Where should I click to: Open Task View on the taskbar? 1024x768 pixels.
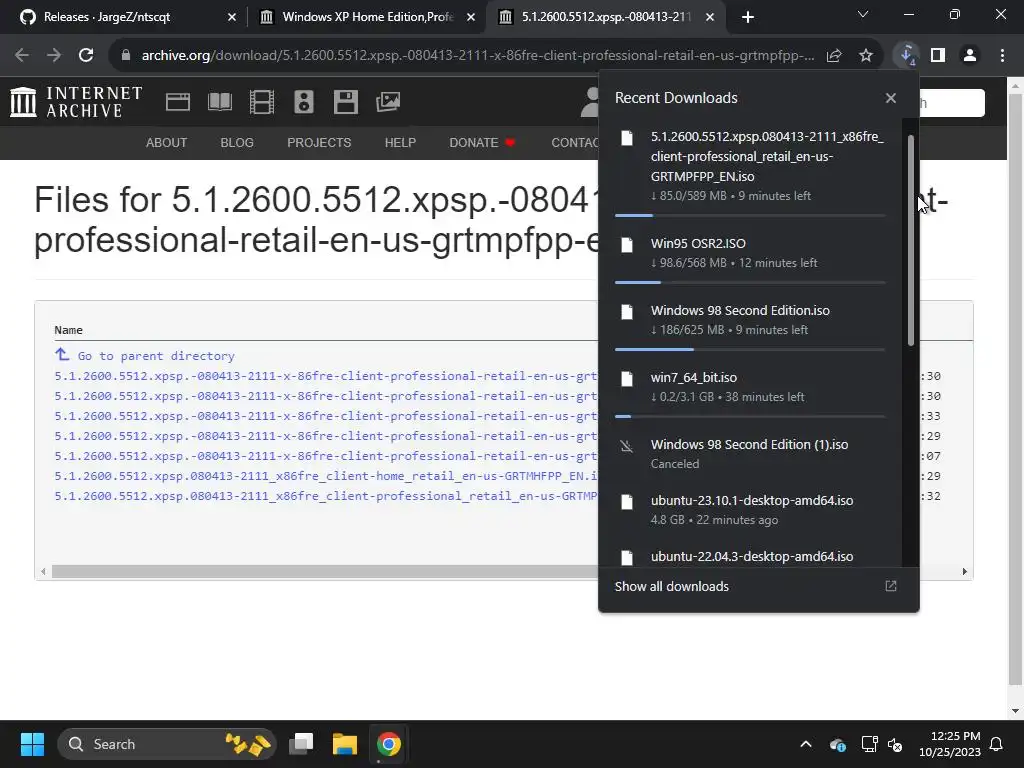pos(302,744)
